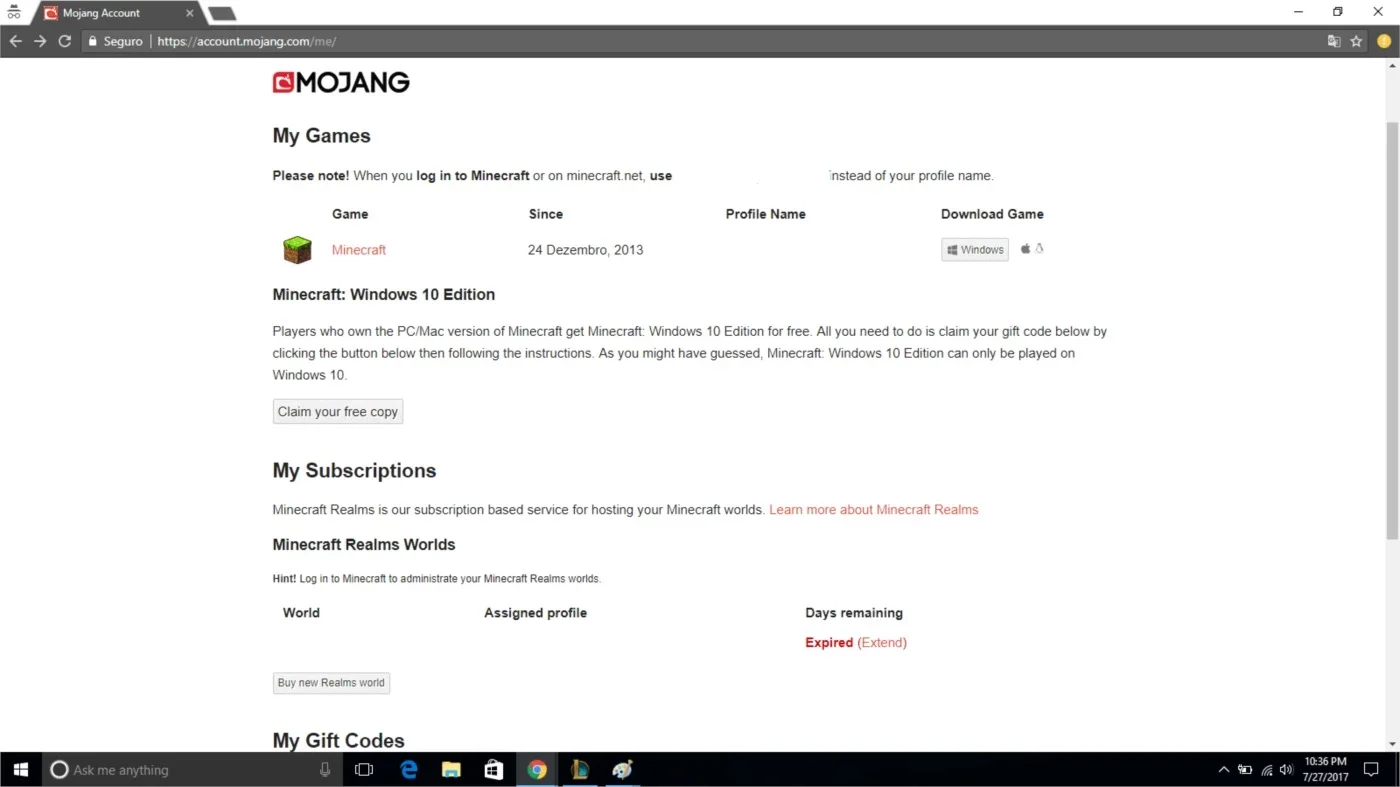Image resolution: width=1400 pixels, height=787 pixels.
Task: Reload the Mojang Account page
Action: (x=65, y=41)
